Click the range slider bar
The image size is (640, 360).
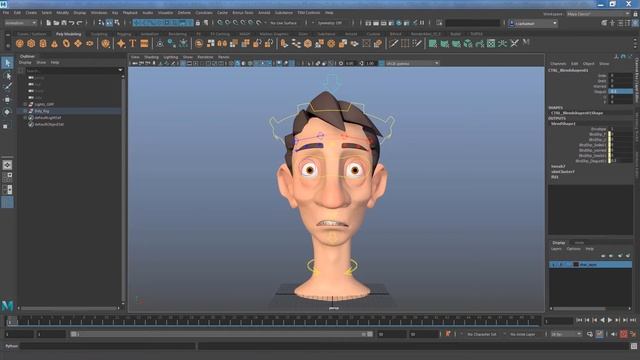coord(222,334)
